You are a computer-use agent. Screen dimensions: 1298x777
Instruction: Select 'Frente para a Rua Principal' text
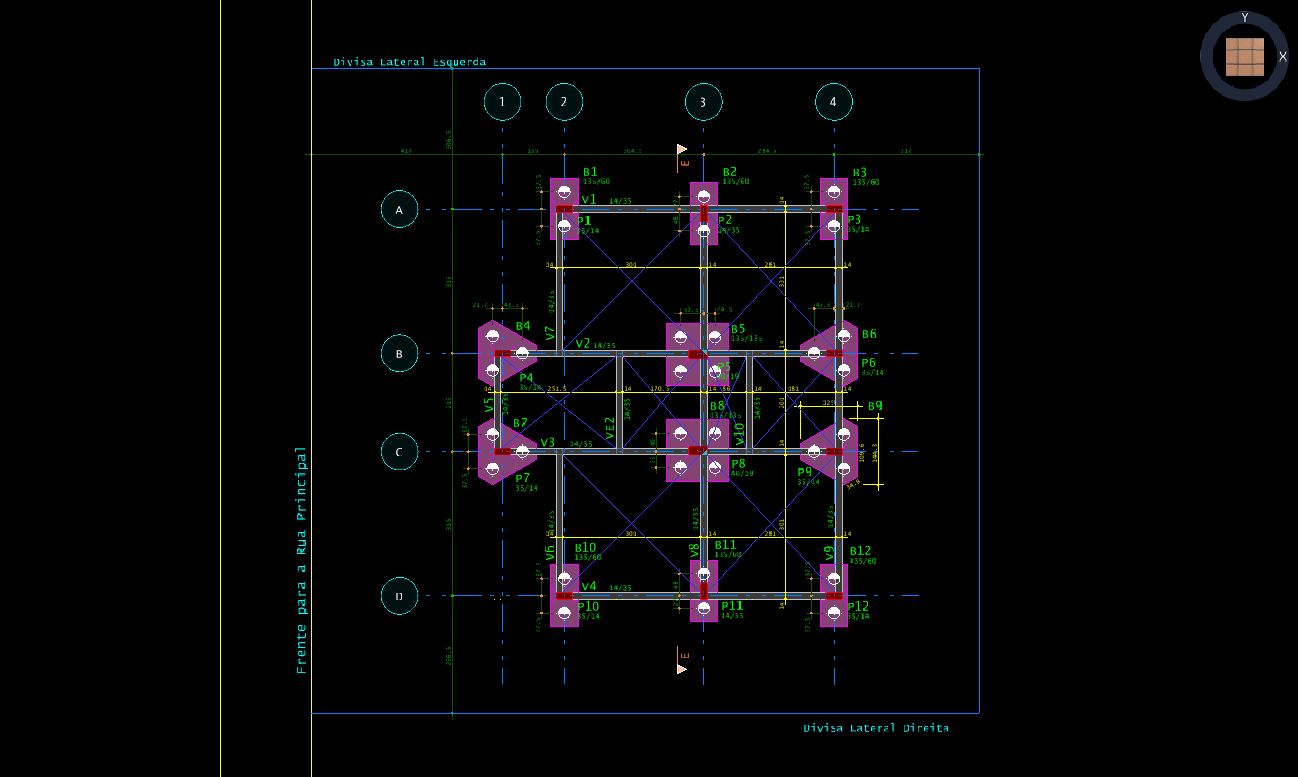tap(302, 560)
